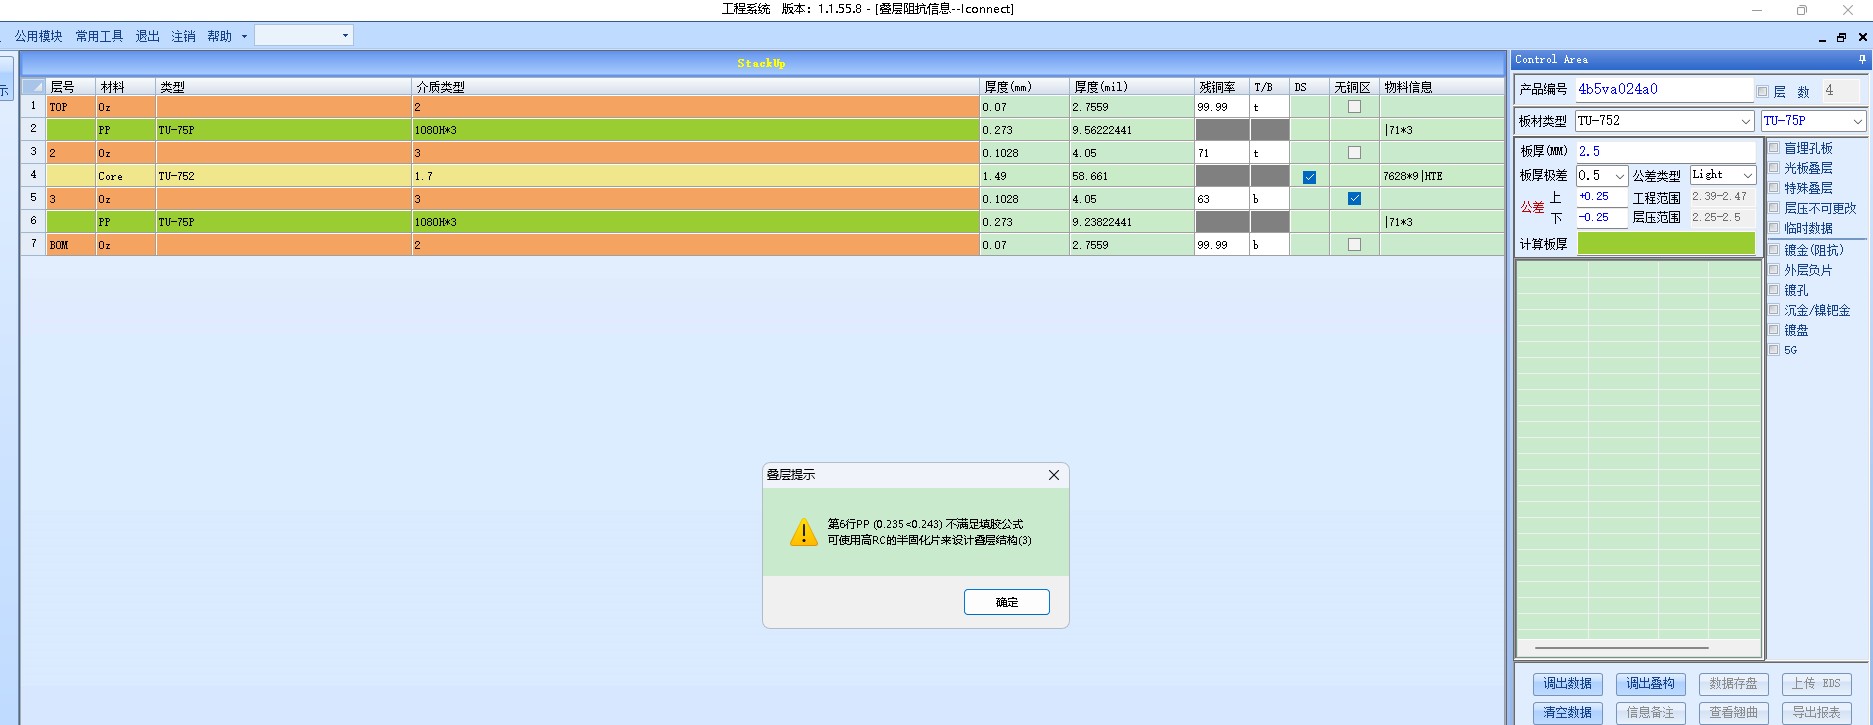
Task: Click the grid select-all corner cell
Action: click(x=33, y=87)
